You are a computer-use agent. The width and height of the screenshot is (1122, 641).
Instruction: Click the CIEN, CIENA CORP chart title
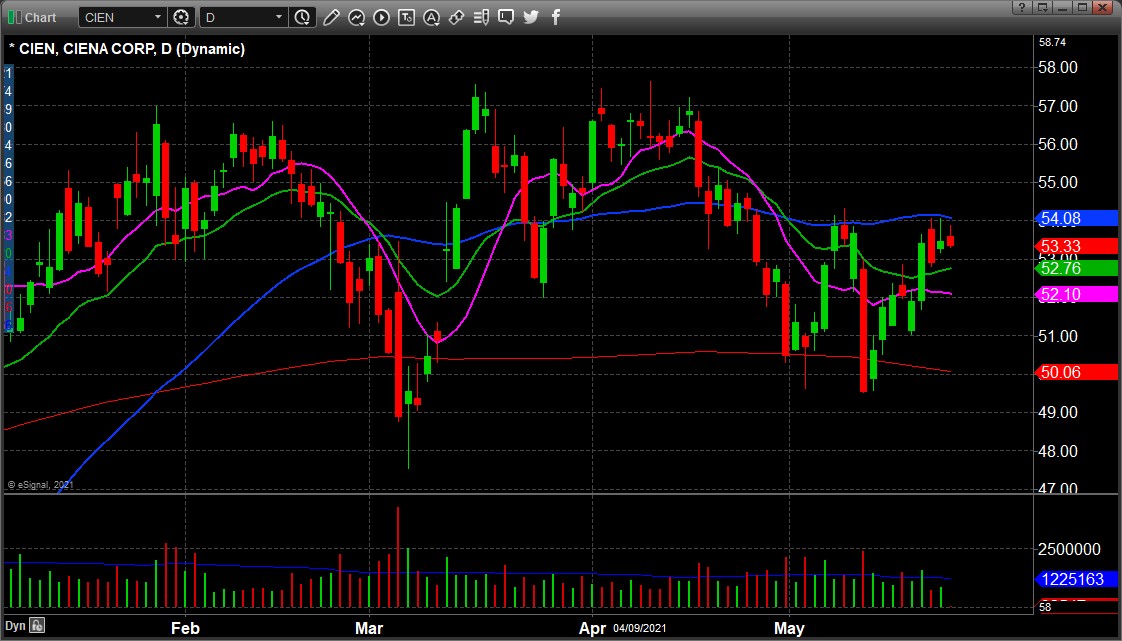click(x=127, y=49)
